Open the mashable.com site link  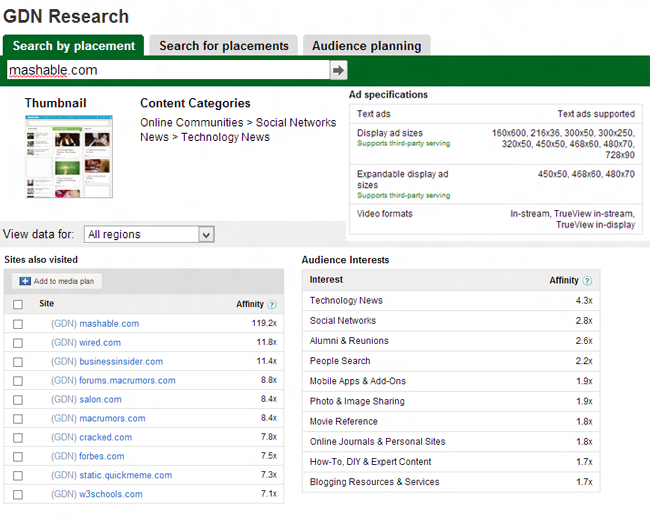pos(109,324)
